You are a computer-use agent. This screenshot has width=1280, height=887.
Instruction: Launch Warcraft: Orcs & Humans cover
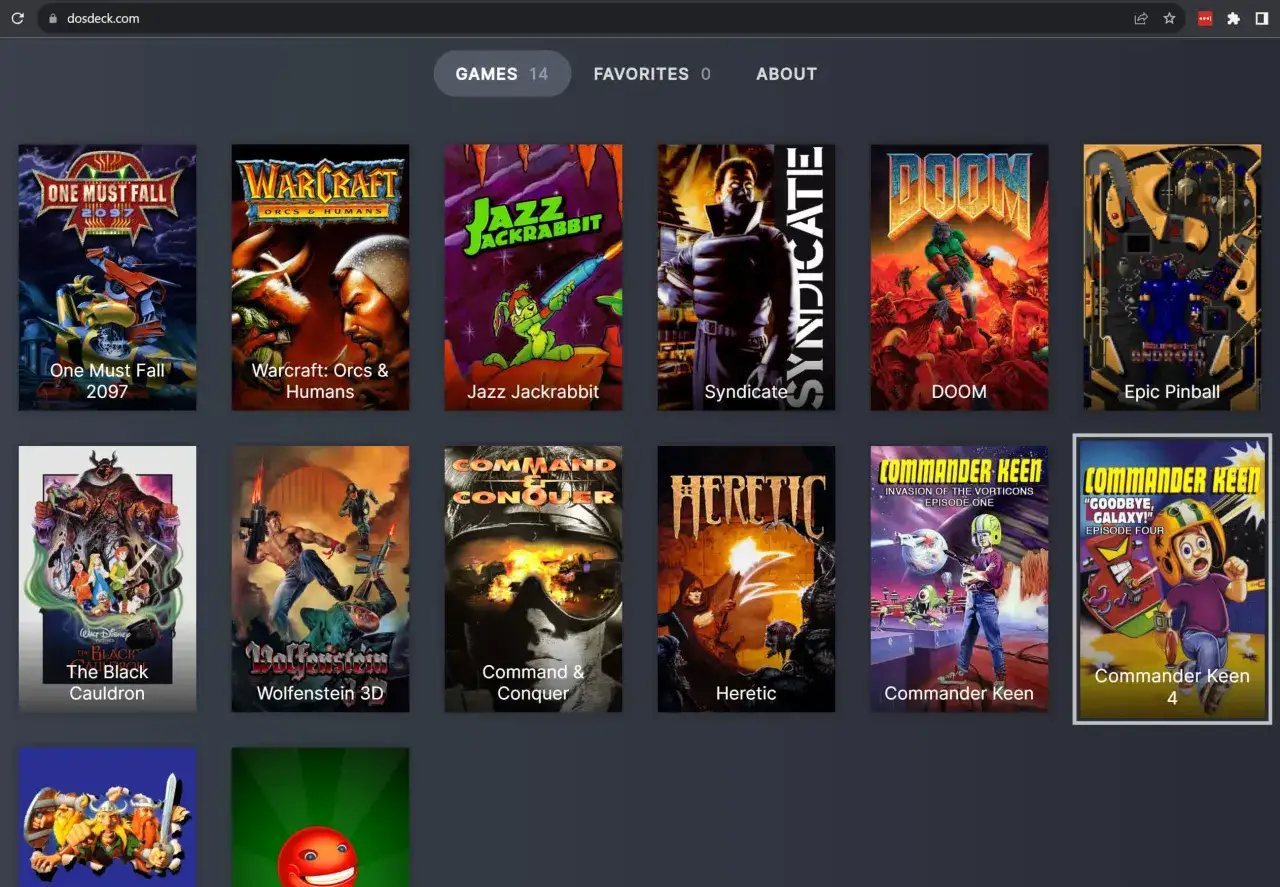[x=320, y=277]
